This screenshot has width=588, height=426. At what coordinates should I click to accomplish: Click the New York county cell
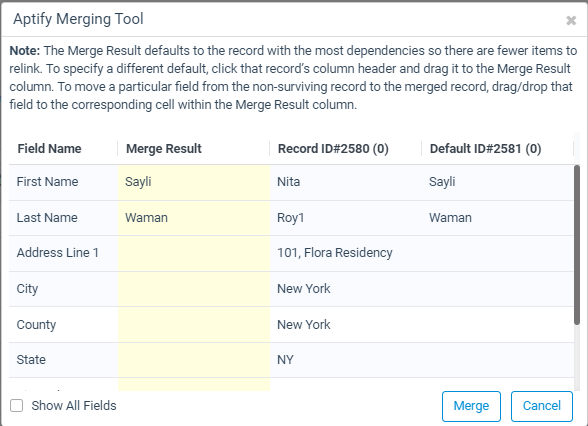click(345, 324)
